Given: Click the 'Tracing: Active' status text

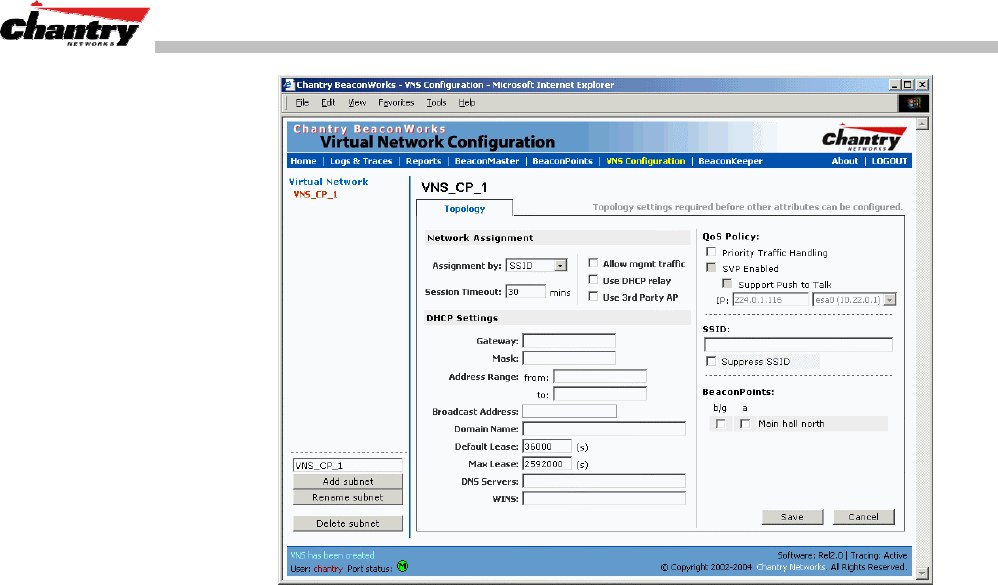Looking at the screenshot, I should 879,555.
